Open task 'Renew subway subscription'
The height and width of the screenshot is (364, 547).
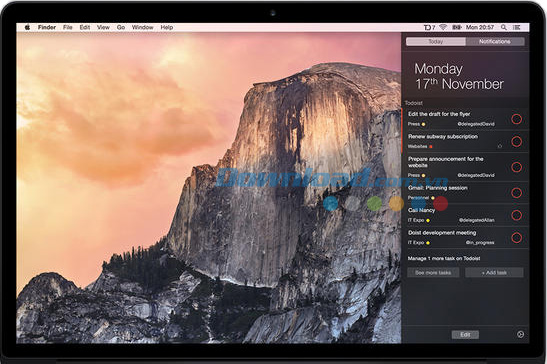[x=443, y=136]
